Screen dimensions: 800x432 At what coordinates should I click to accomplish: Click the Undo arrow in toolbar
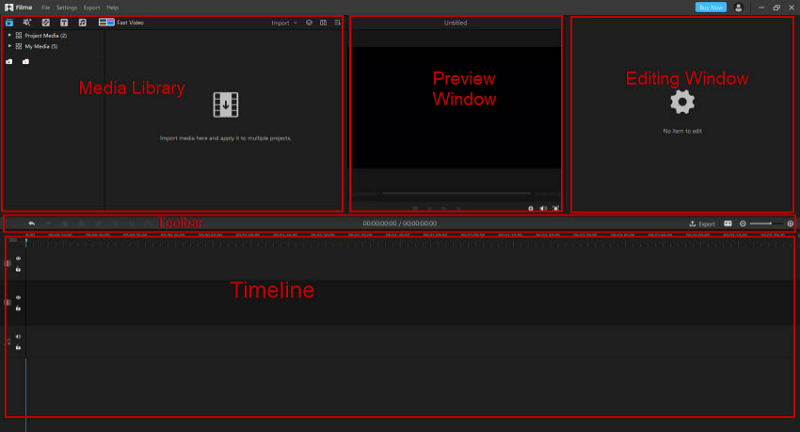pos(32,223)
